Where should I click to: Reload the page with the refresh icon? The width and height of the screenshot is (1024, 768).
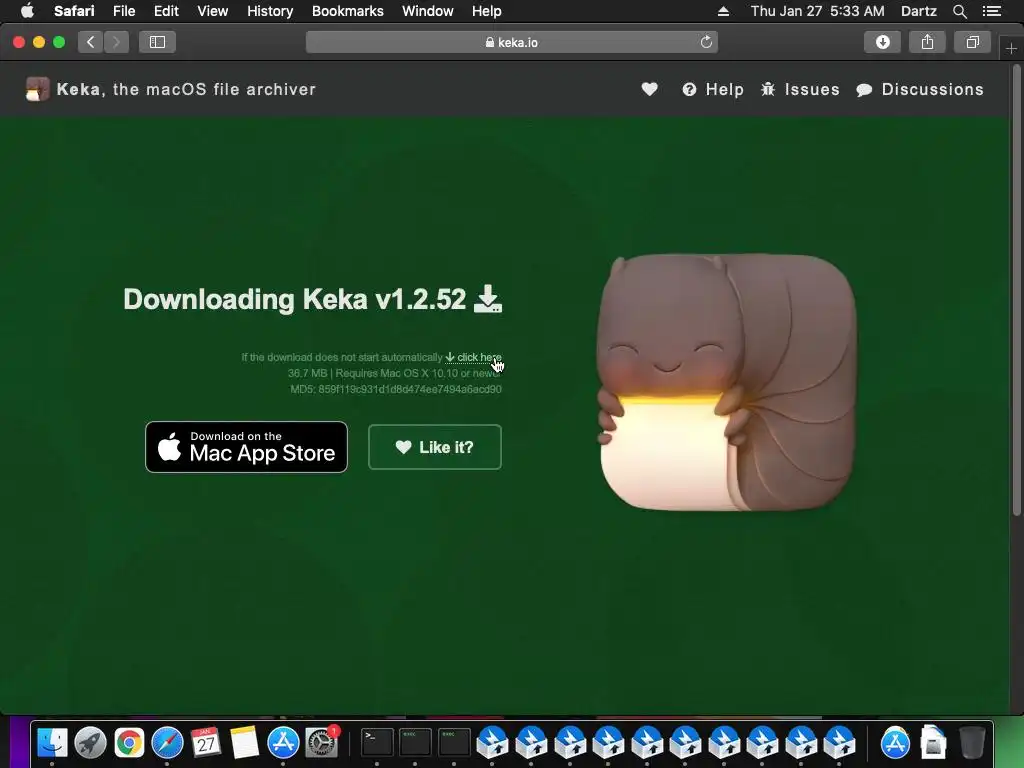[706, 42]
